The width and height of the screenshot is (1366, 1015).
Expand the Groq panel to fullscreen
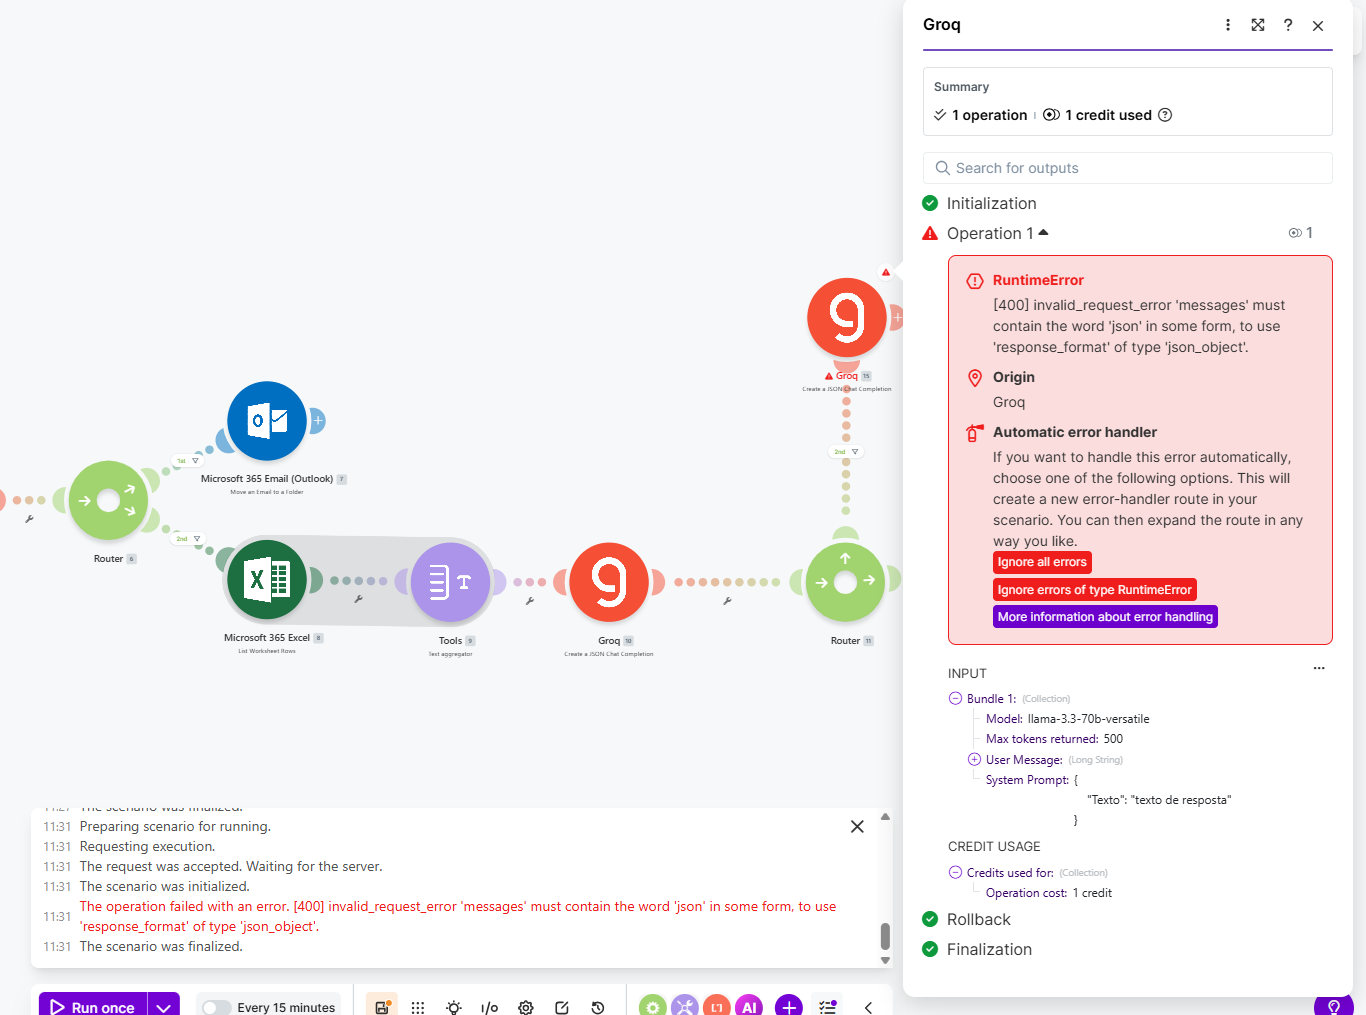(1258, 25)
